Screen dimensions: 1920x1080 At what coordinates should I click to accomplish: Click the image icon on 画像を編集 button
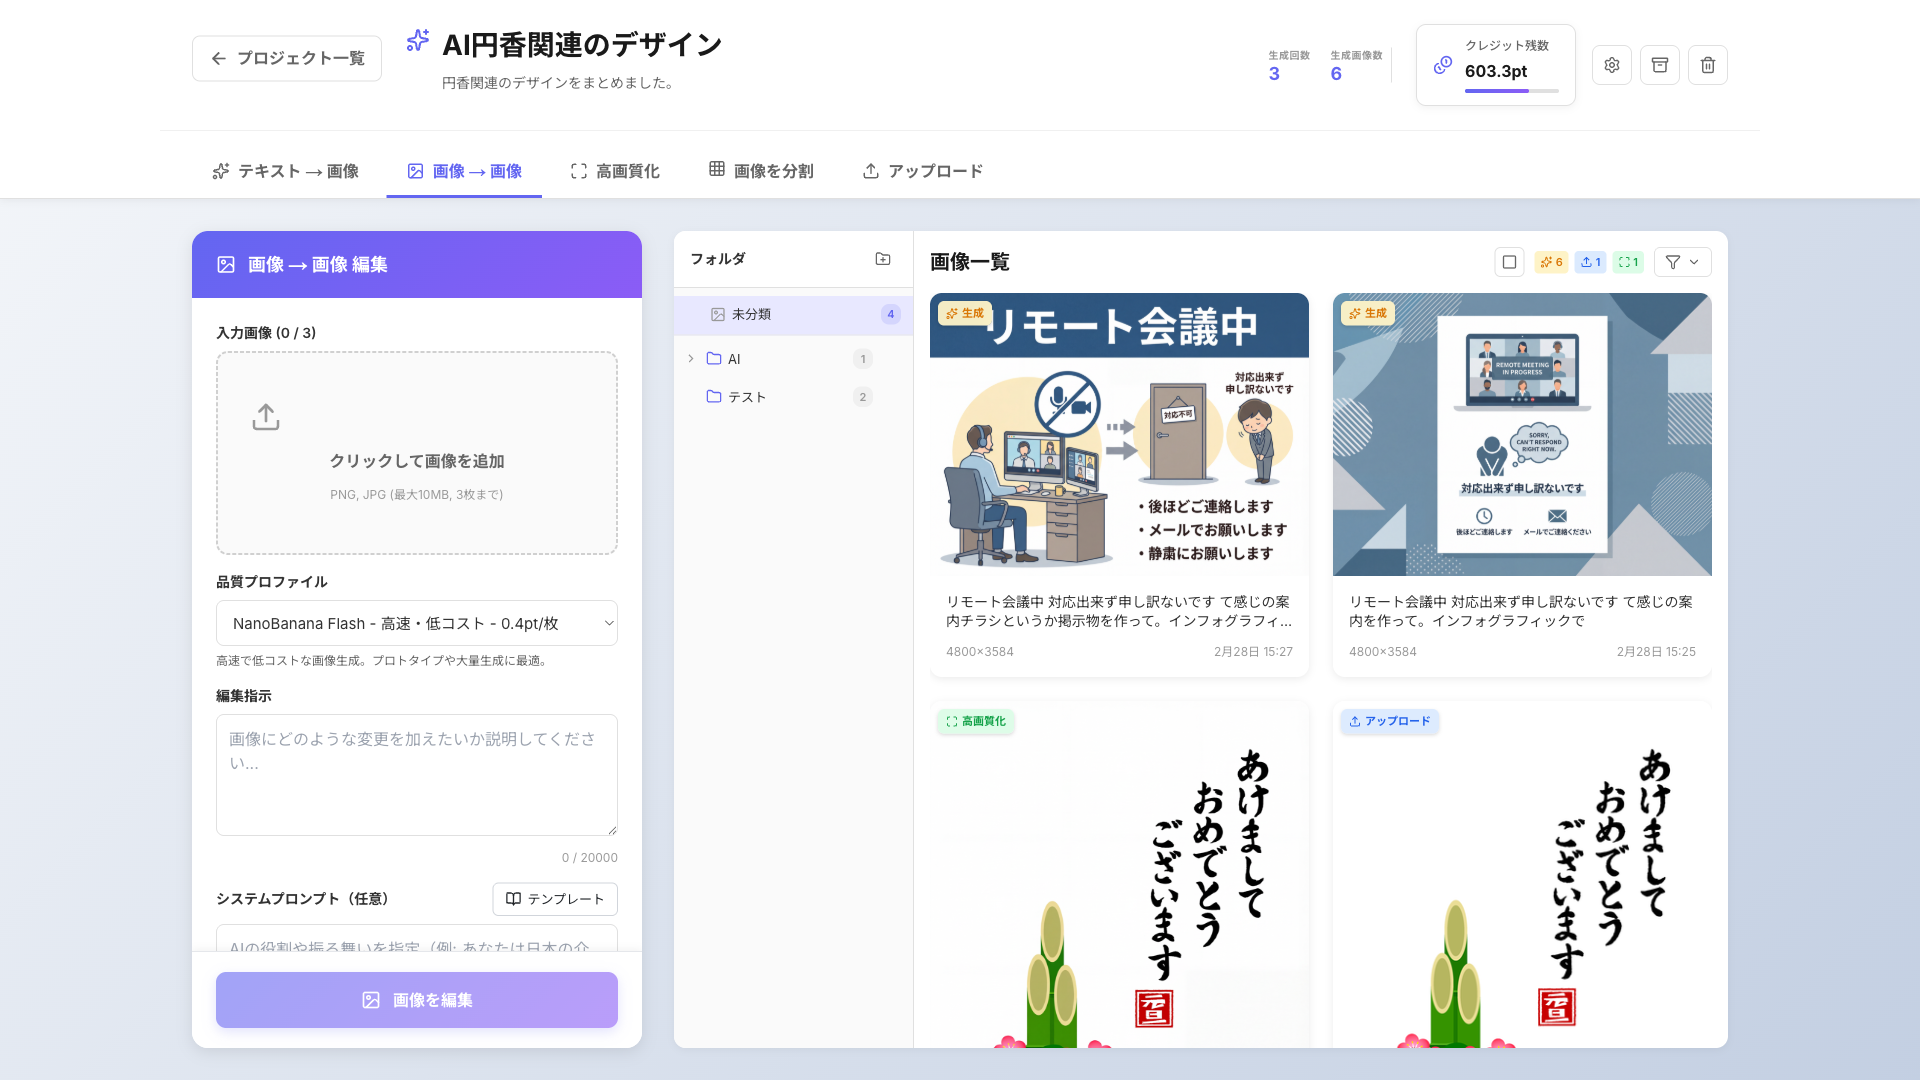[x=371, y=1000]
